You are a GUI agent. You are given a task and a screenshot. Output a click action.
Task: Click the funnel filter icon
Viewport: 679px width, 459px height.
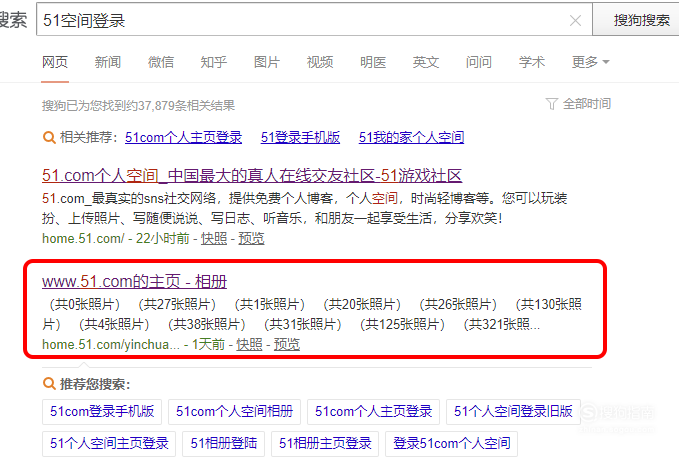(x=551, y=104)
